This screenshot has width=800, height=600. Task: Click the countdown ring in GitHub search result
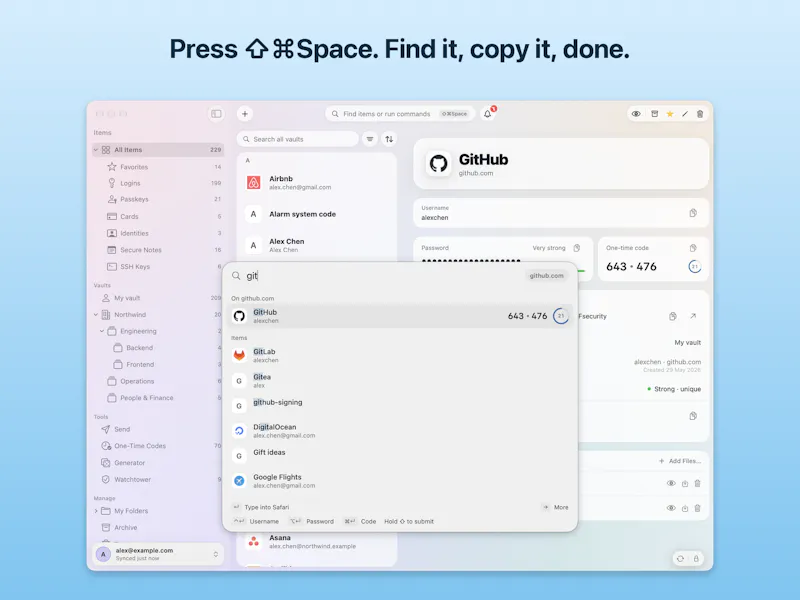(x=561, y=316)
